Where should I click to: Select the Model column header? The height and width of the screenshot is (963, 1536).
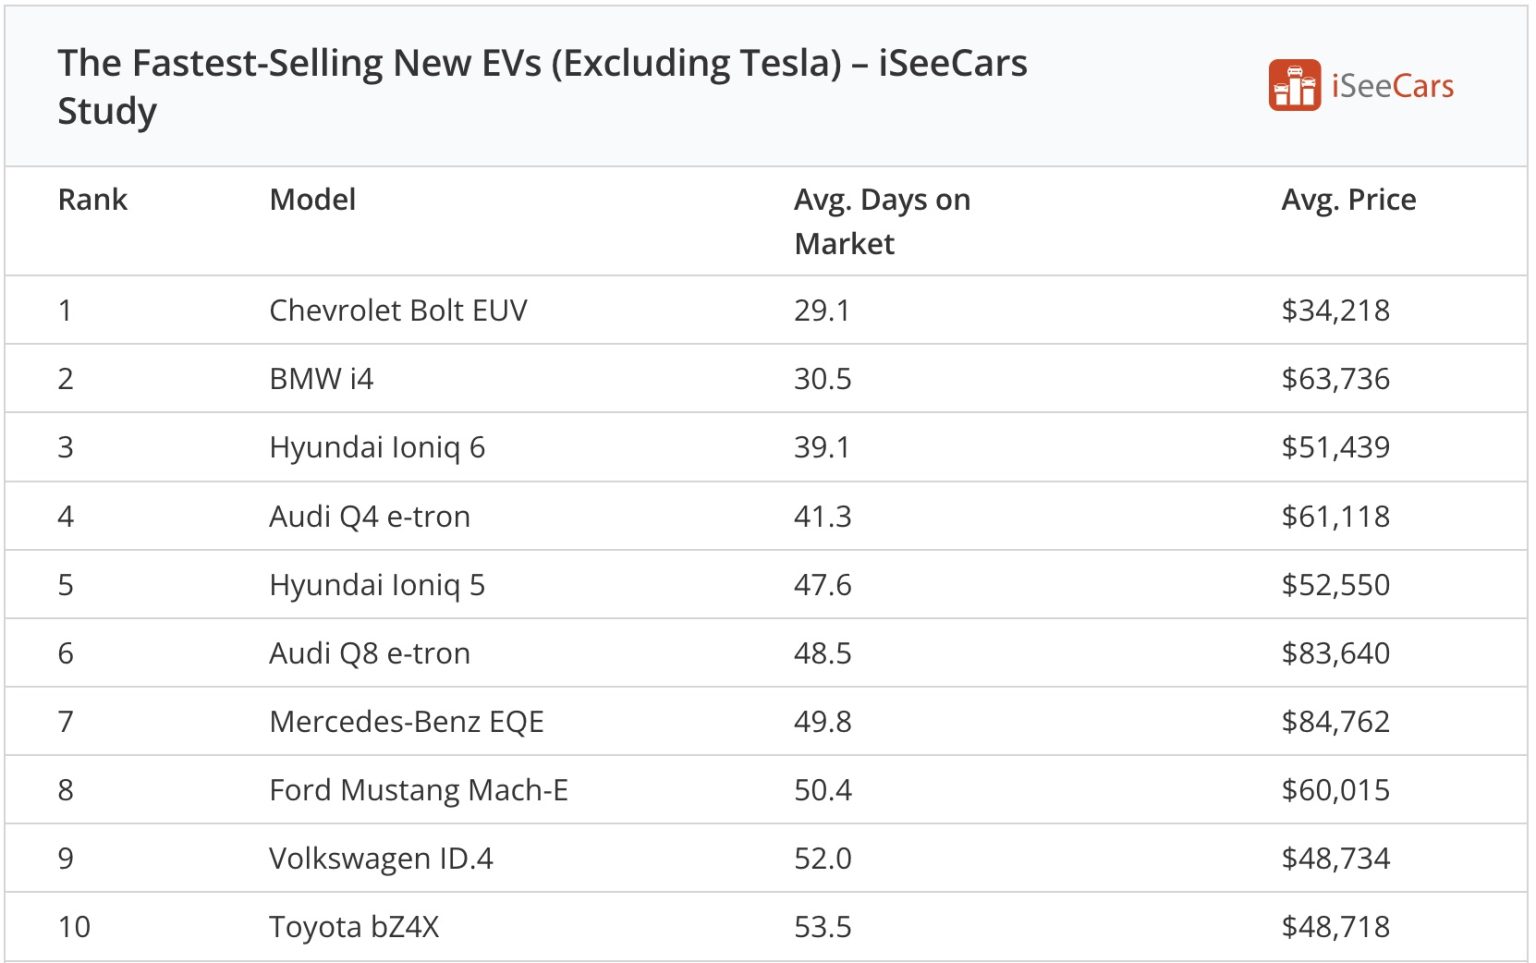coord(312,199)
